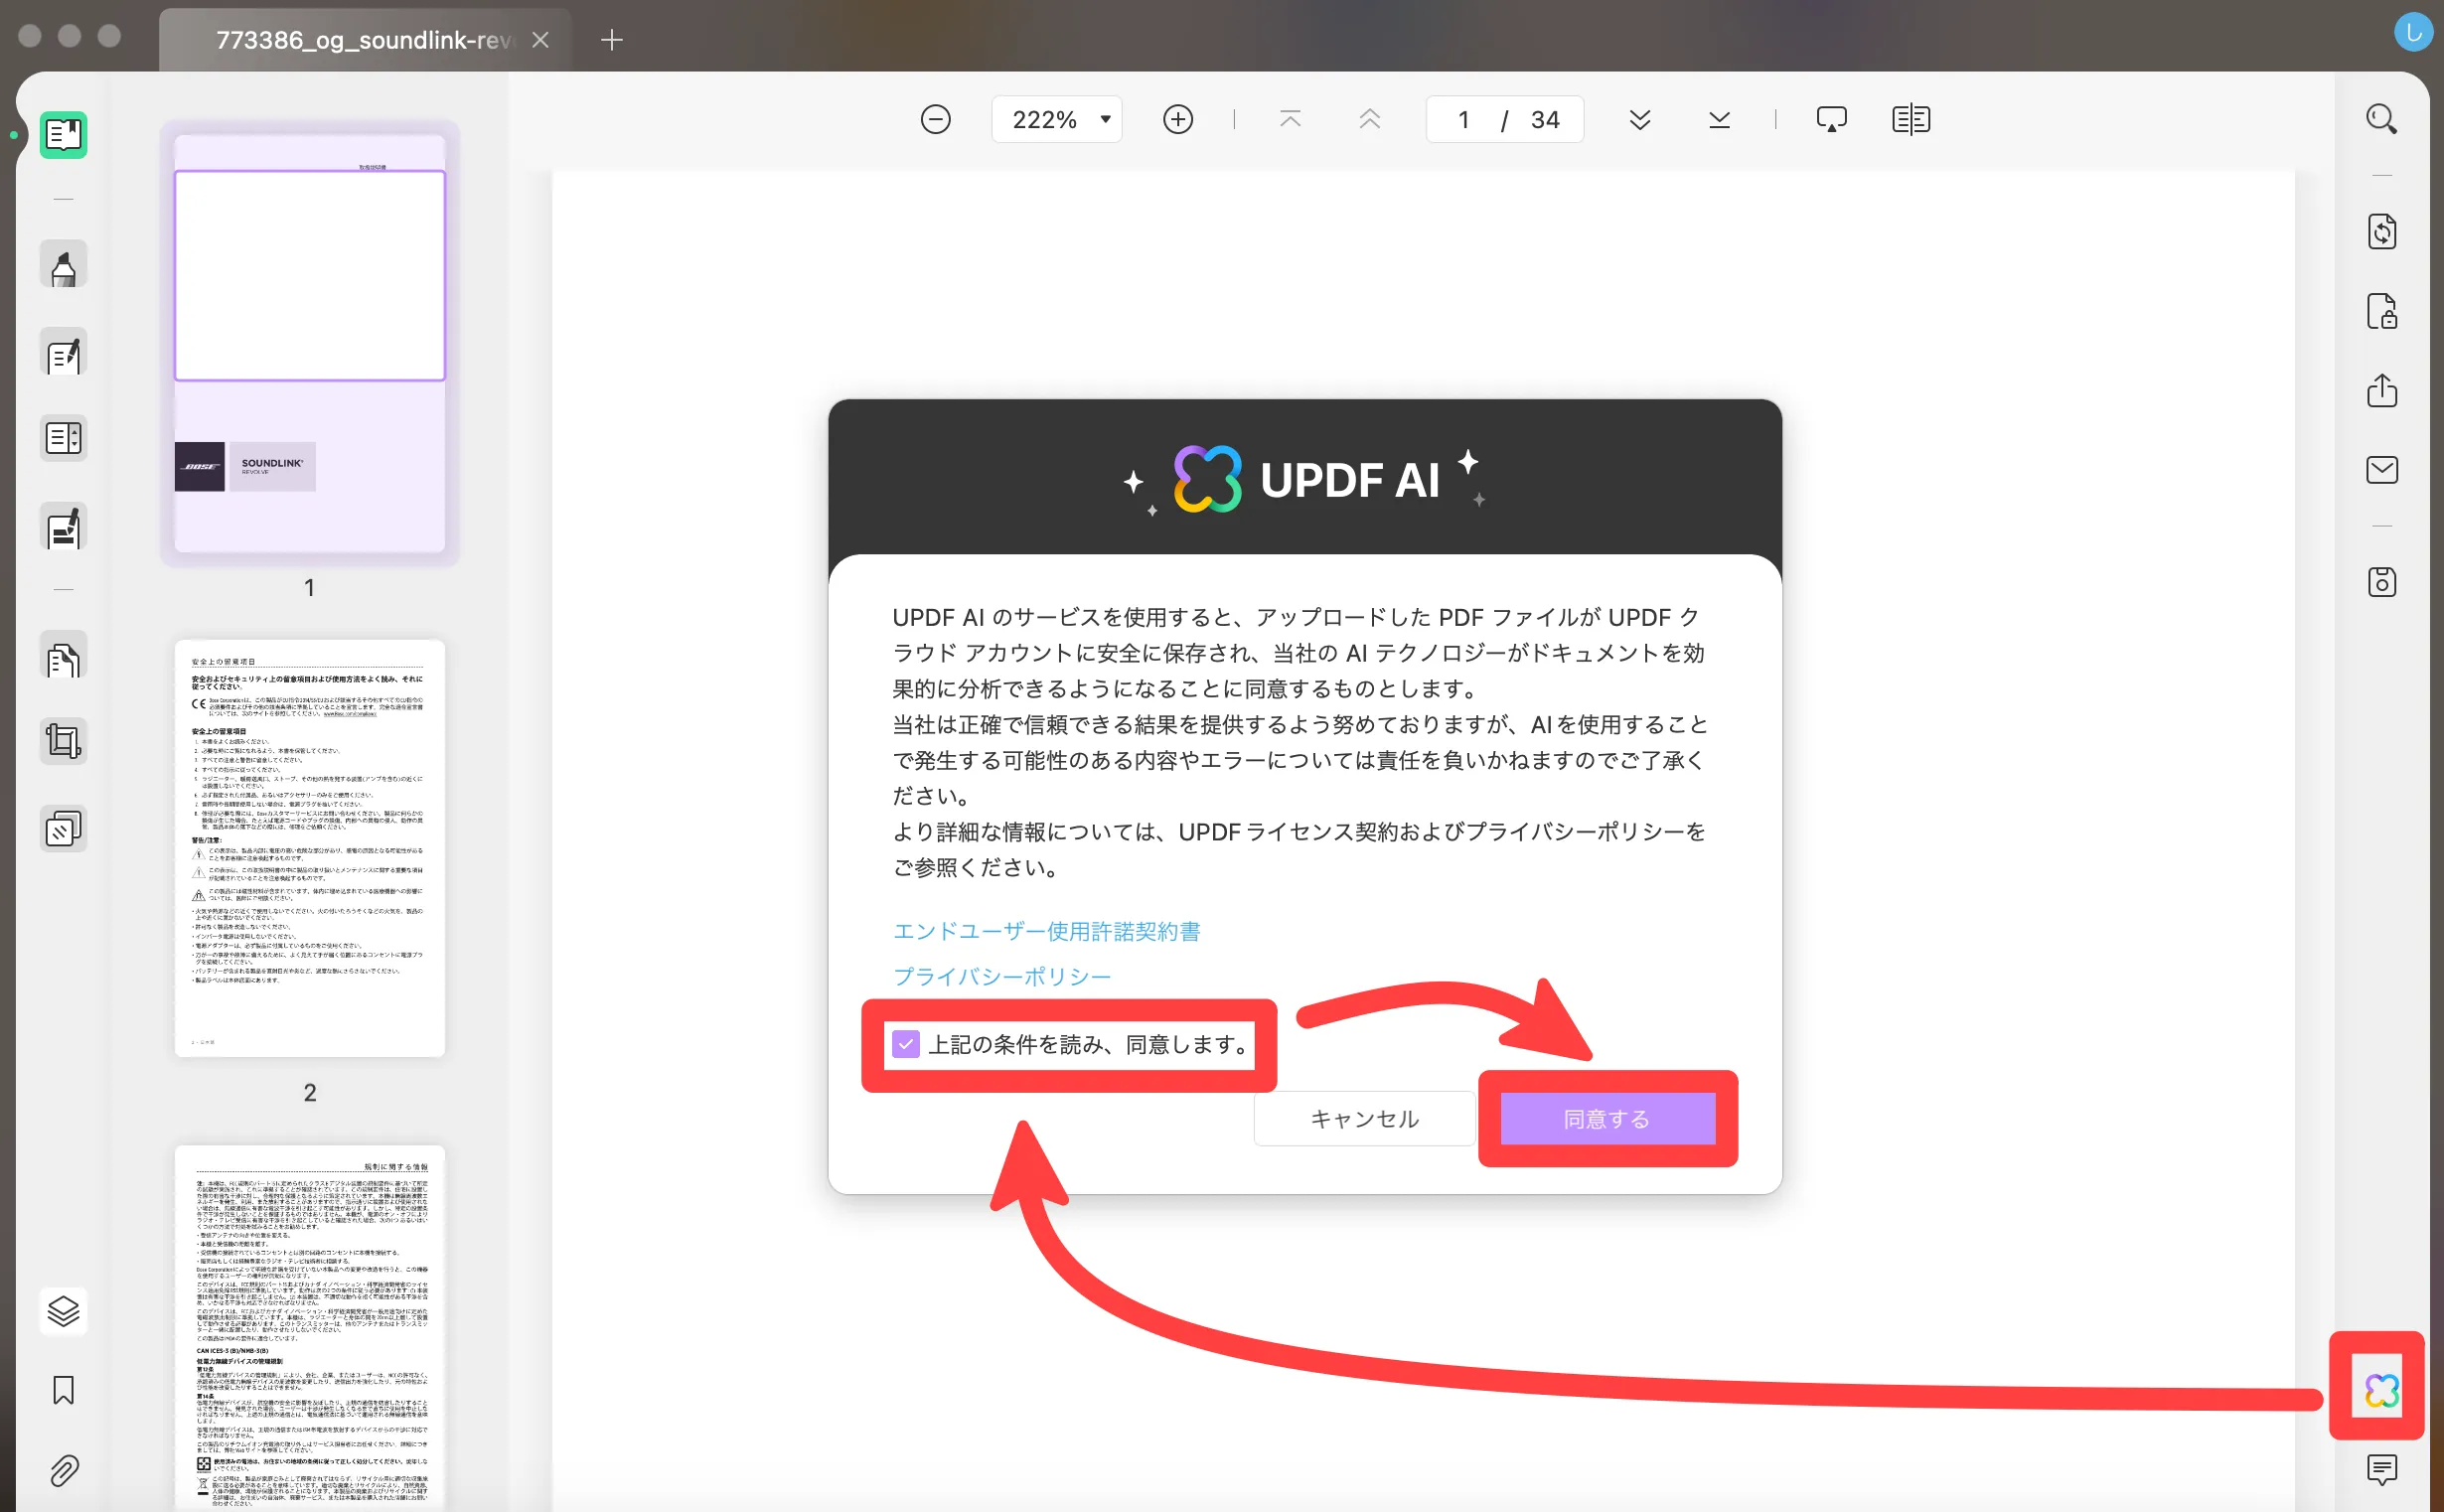The height and width of the screenshot is (1512, 2444).
Task: Send the file by email
Action: click(2381, 469)
